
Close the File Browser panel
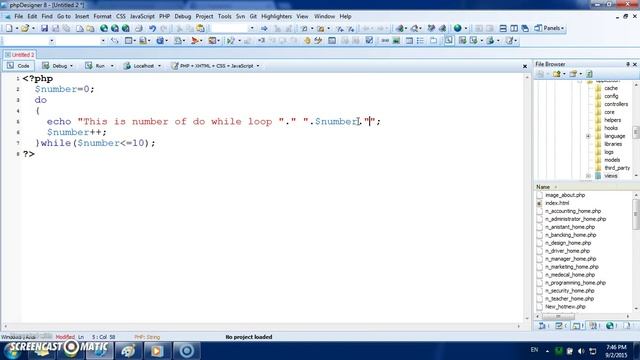click(635, 64)
